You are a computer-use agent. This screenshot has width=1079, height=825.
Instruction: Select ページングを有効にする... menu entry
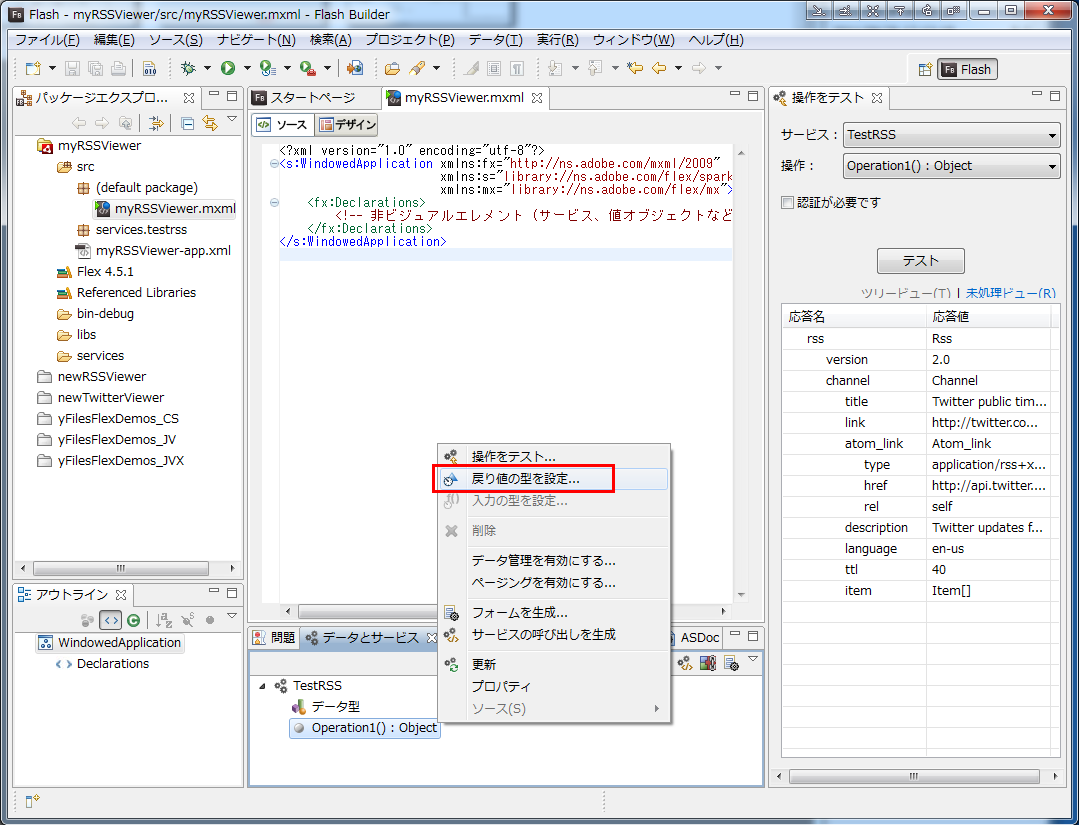[x=553, y=583]
